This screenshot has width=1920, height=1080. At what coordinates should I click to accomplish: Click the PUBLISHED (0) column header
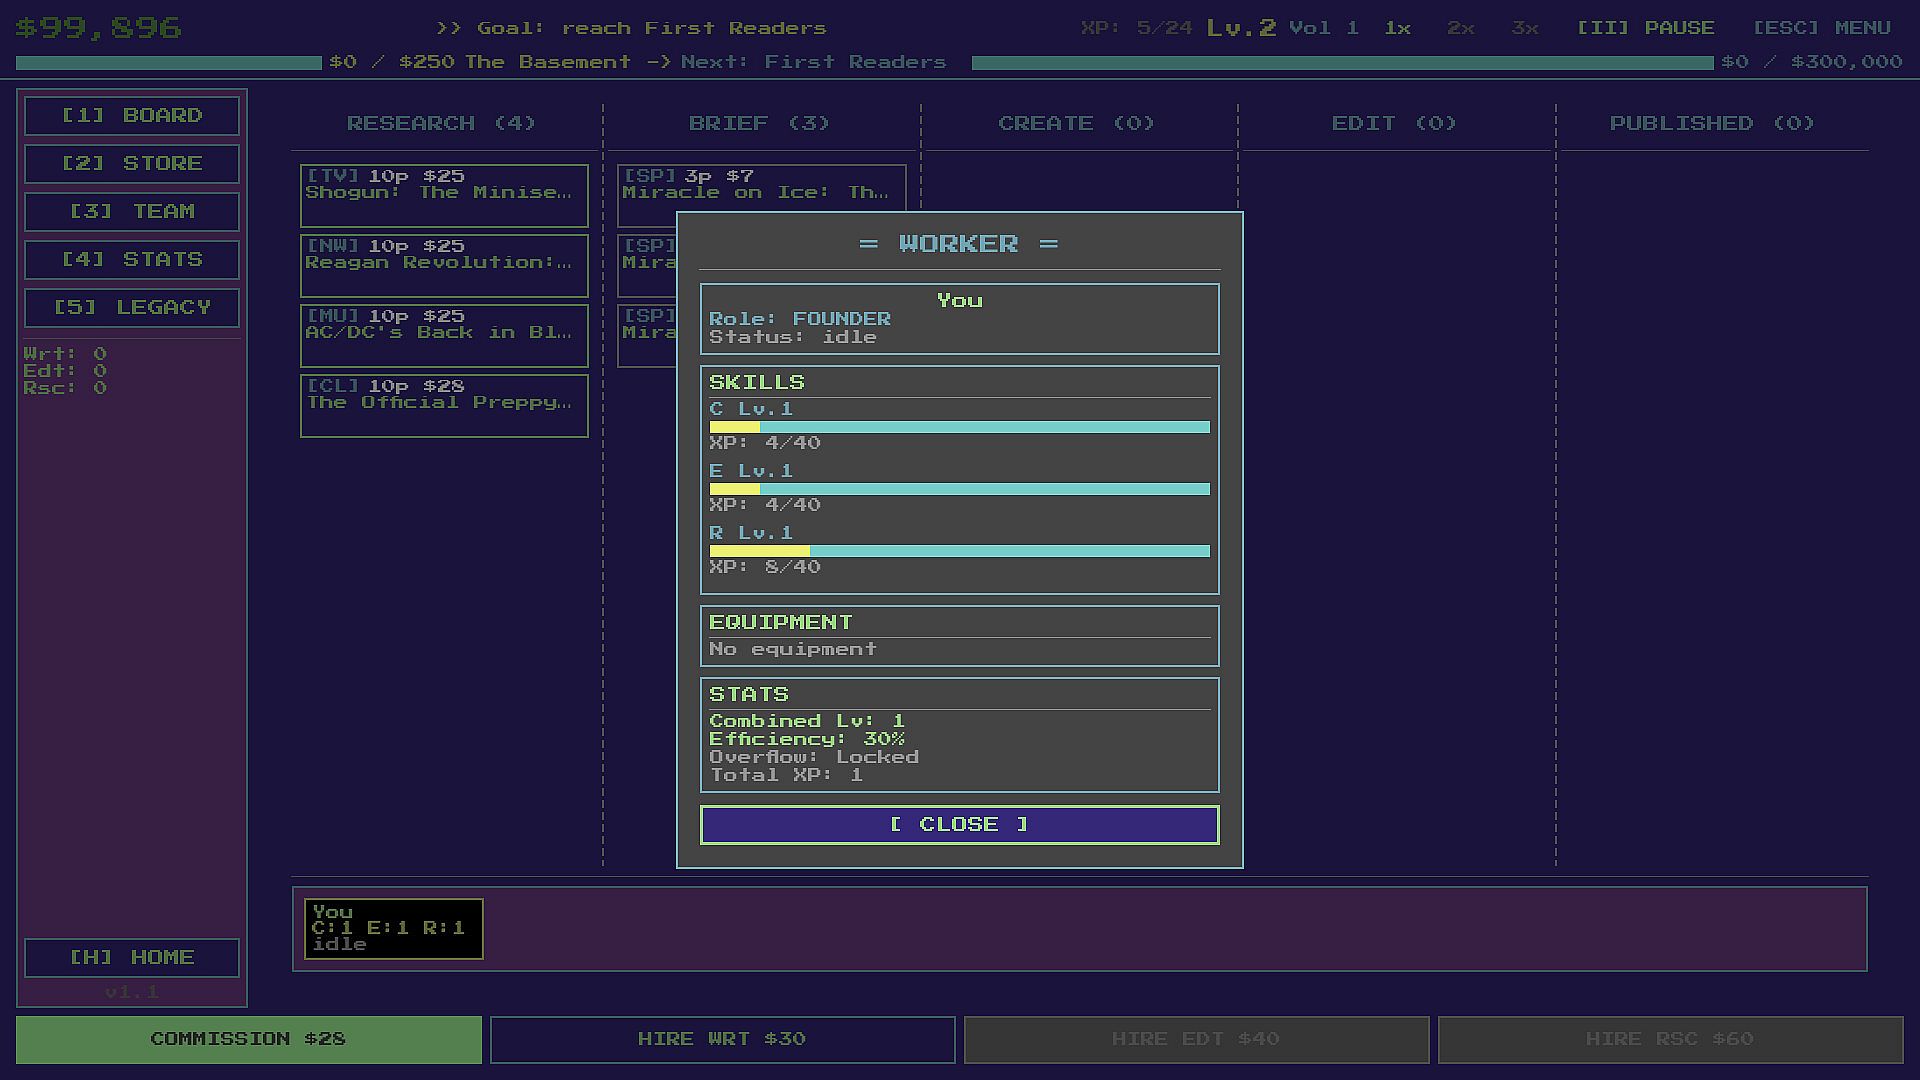tap(1711, 124)
